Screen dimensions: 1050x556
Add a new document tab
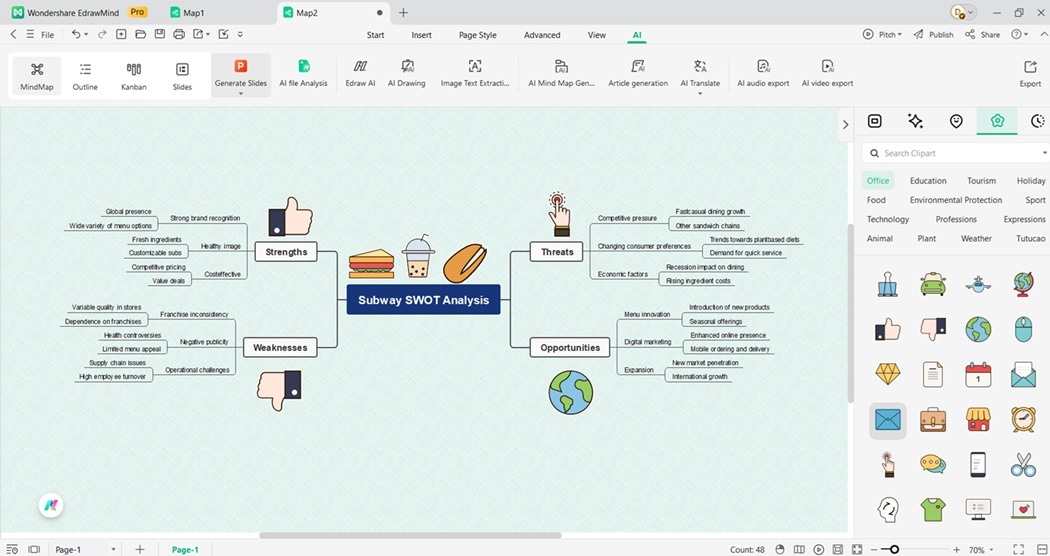(403, 13)
